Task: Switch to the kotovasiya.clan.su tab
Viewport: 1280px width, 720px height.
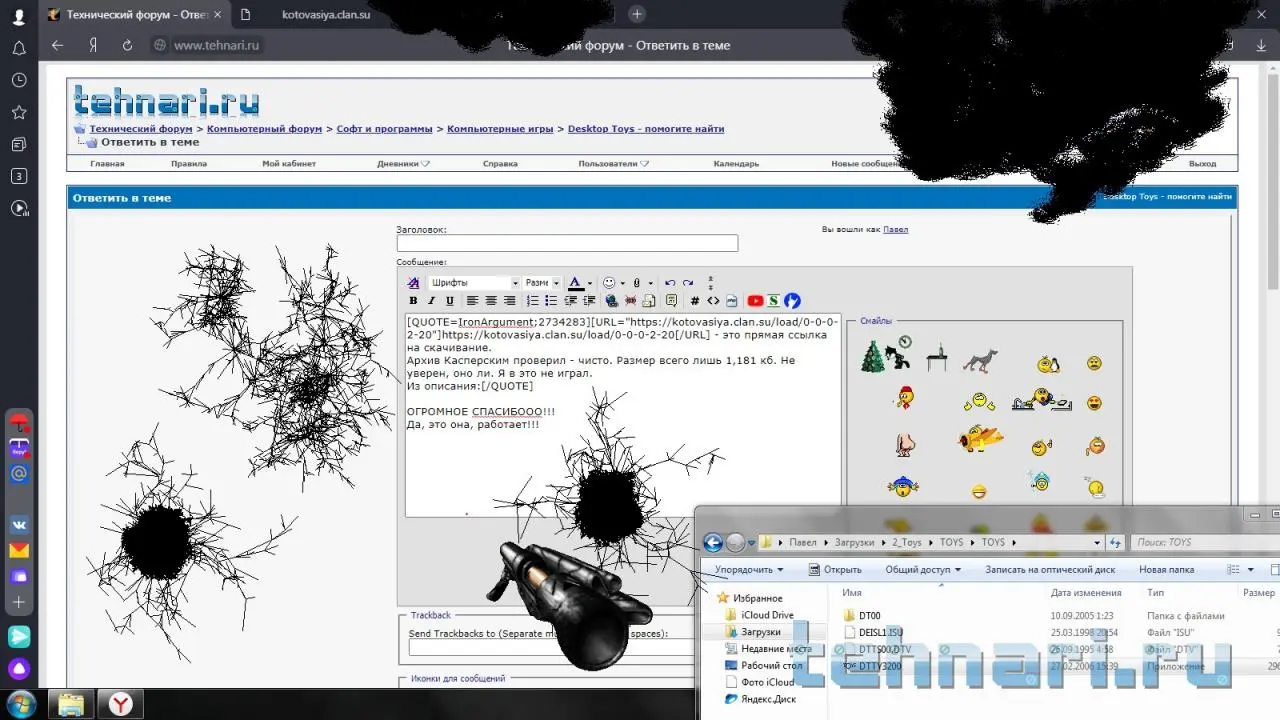Action: coord(326,14)
